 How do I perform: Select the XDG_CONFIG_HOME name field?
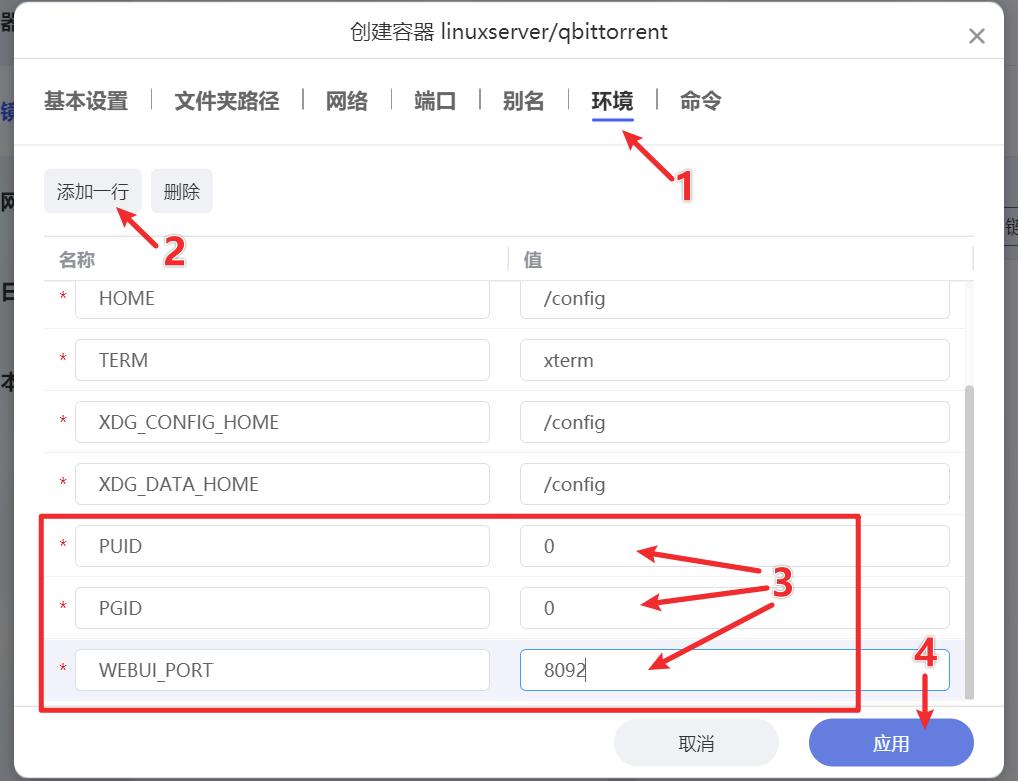[282, 422]
